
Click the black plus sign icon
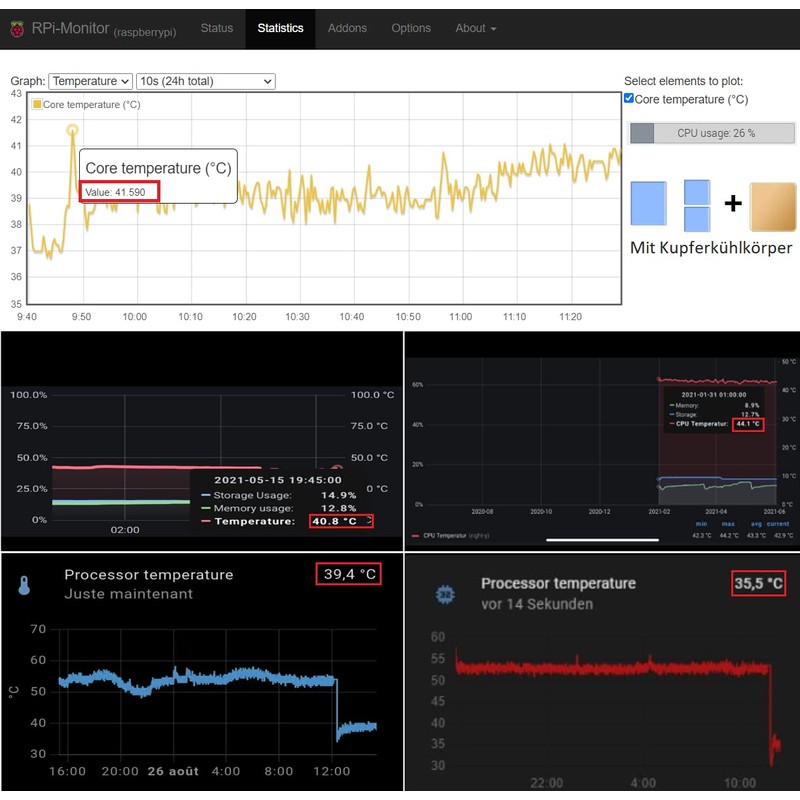[733, 204]
